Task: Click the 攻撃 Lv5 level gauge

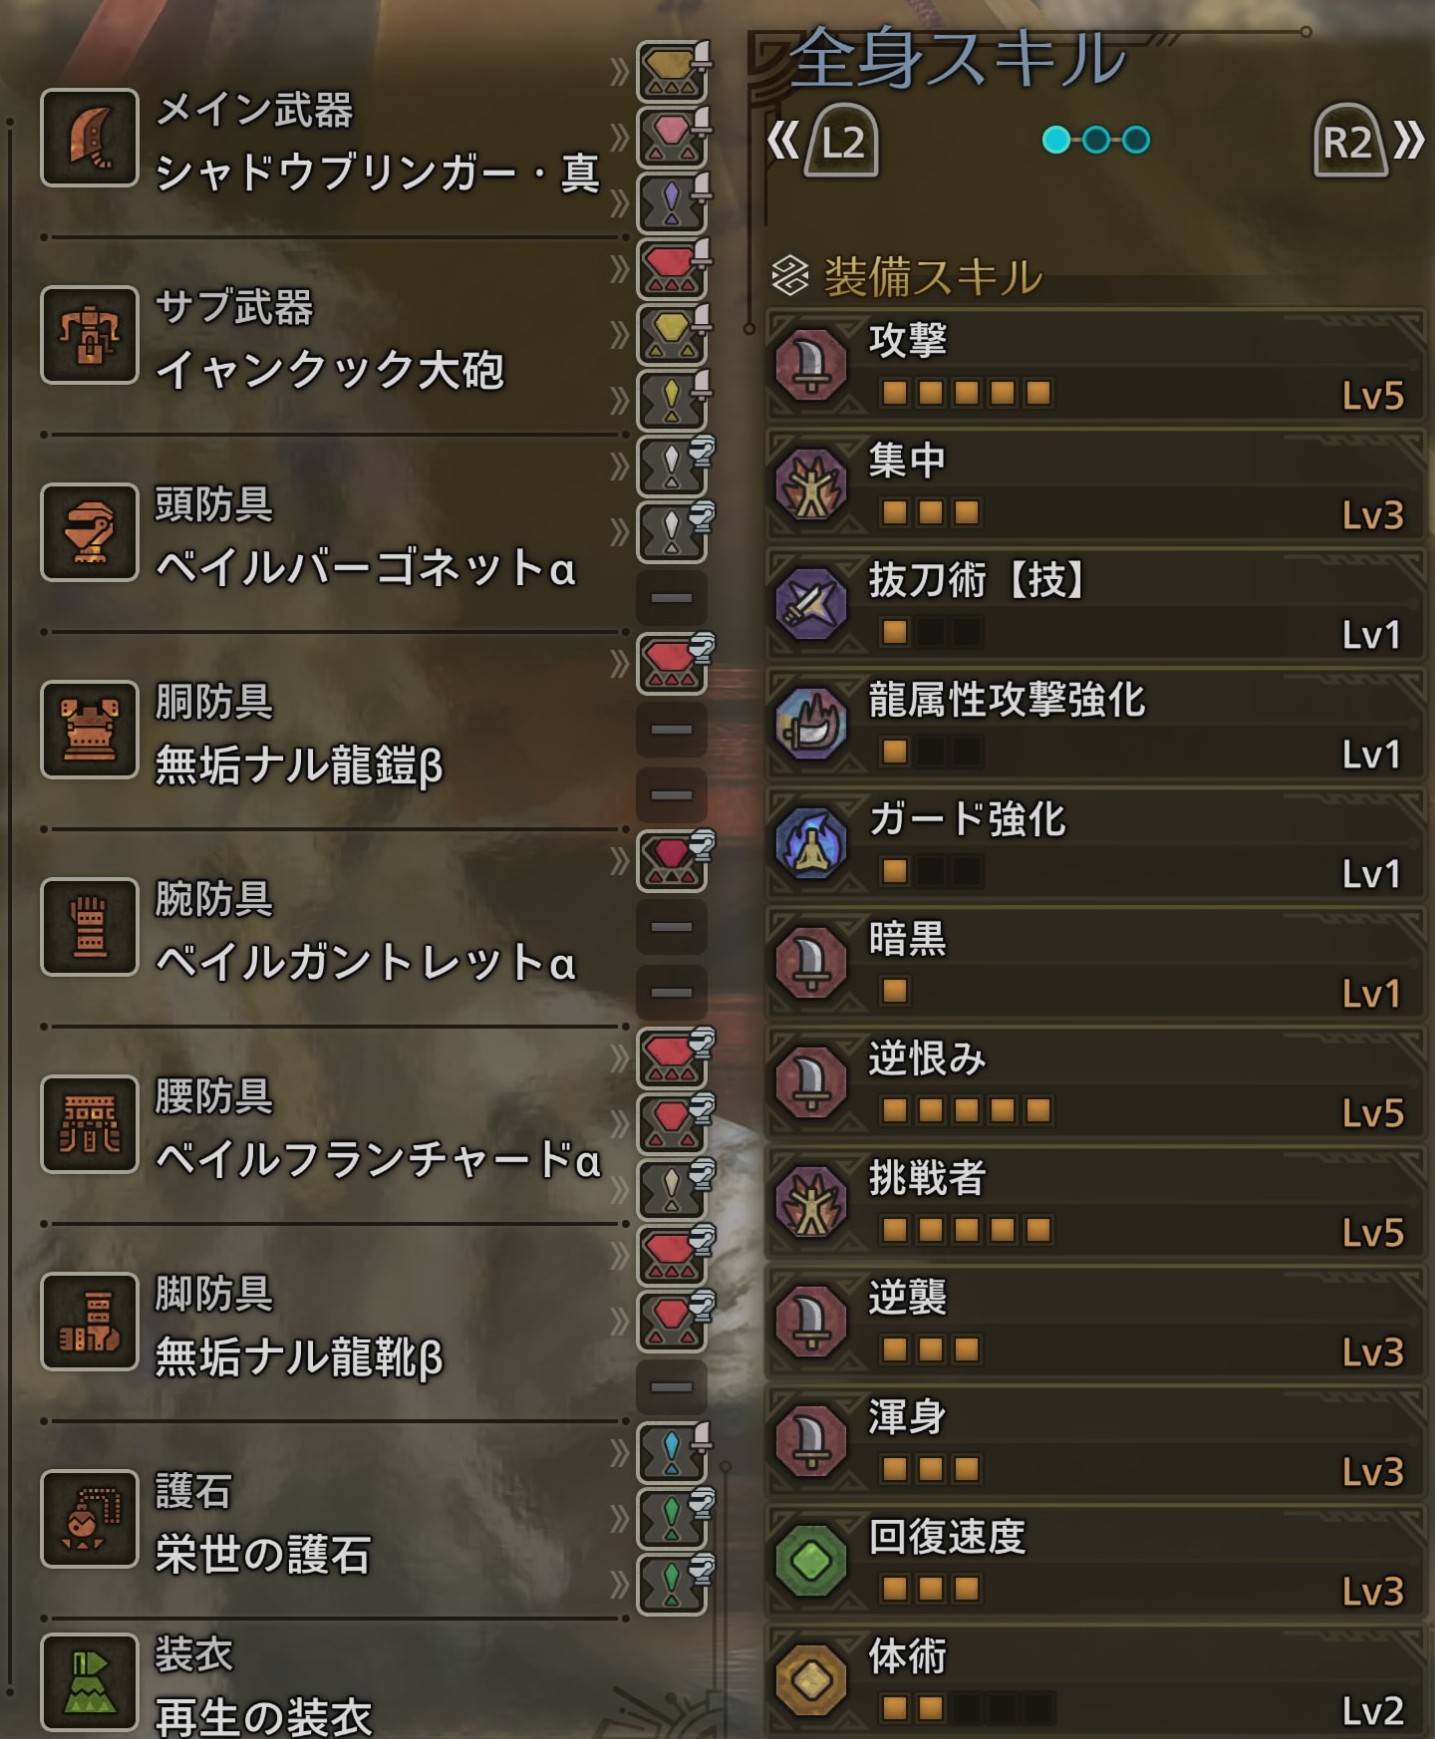Action: 966,393
